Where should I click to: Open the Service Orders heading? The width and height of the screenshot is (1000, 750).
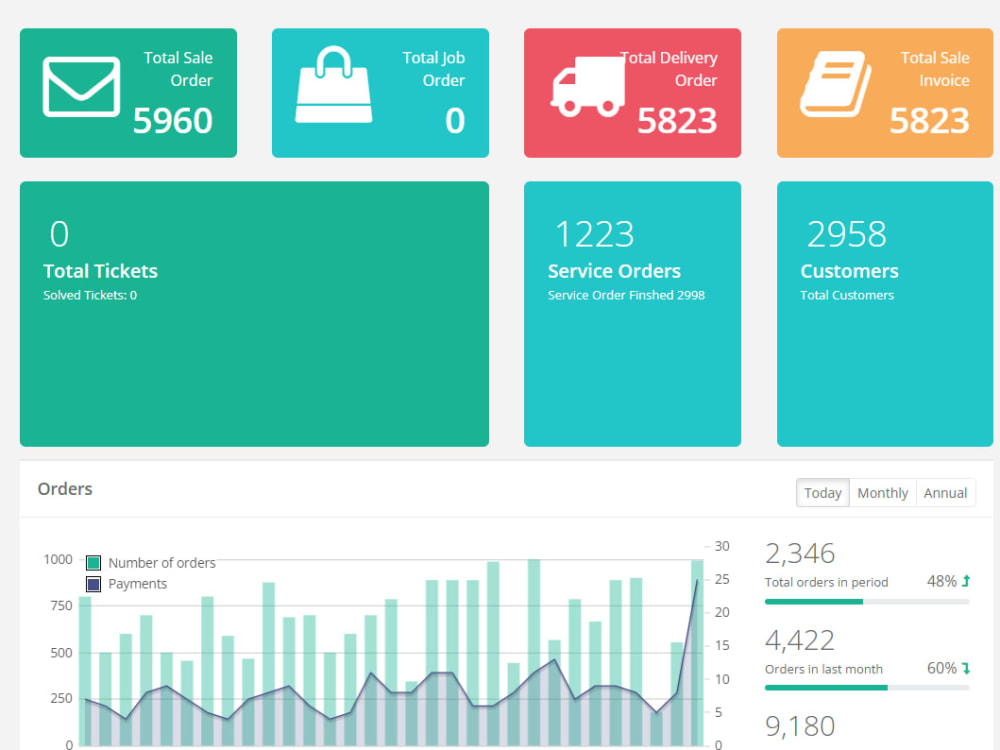[614, 271]
